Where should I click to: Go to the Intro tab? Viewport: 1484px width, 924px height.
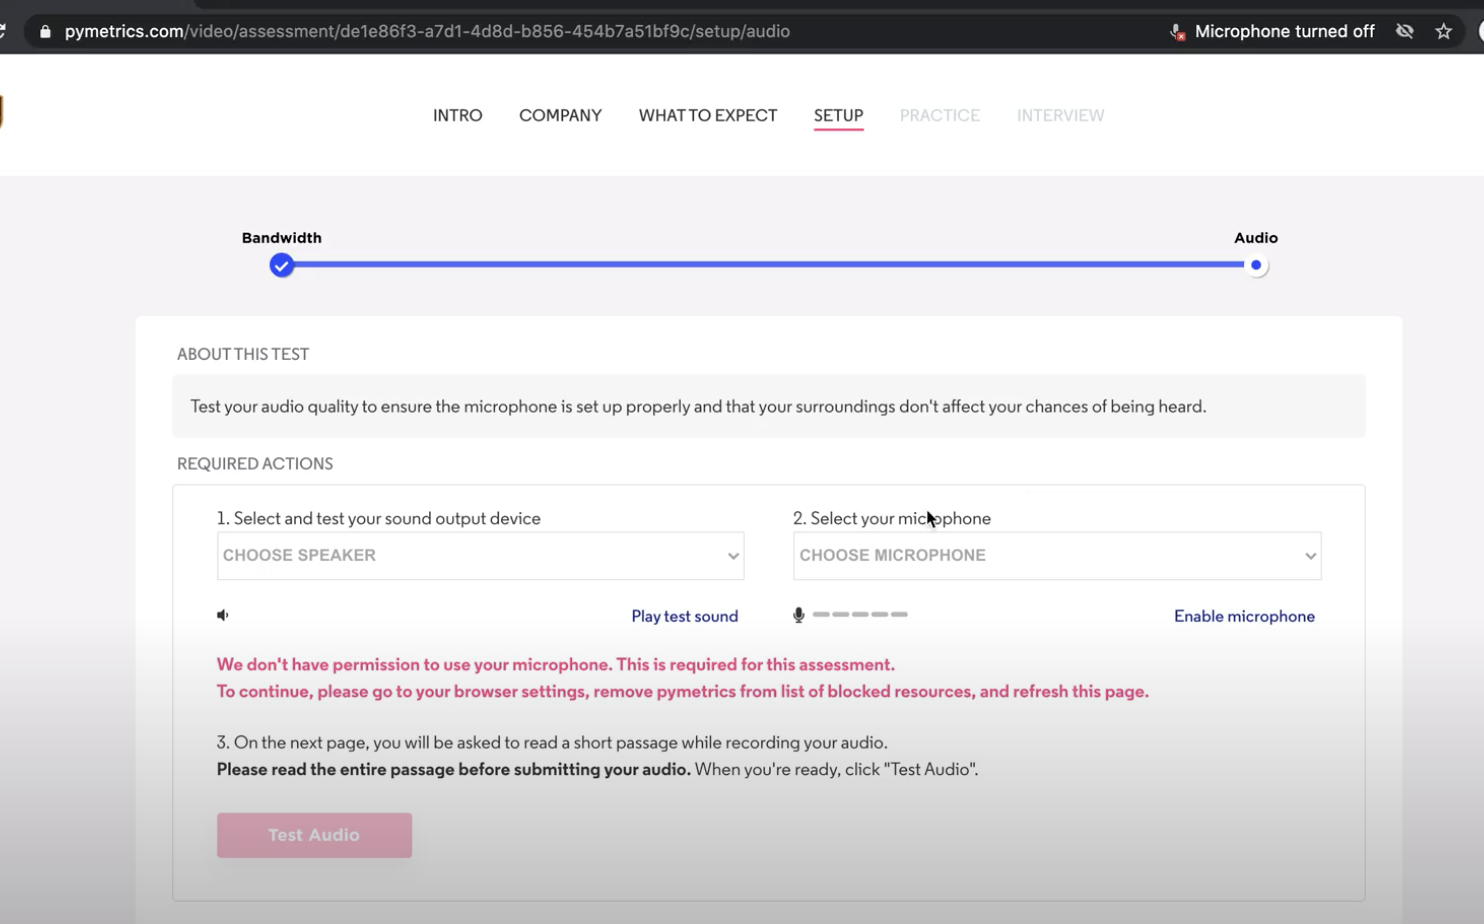(457, 115)
